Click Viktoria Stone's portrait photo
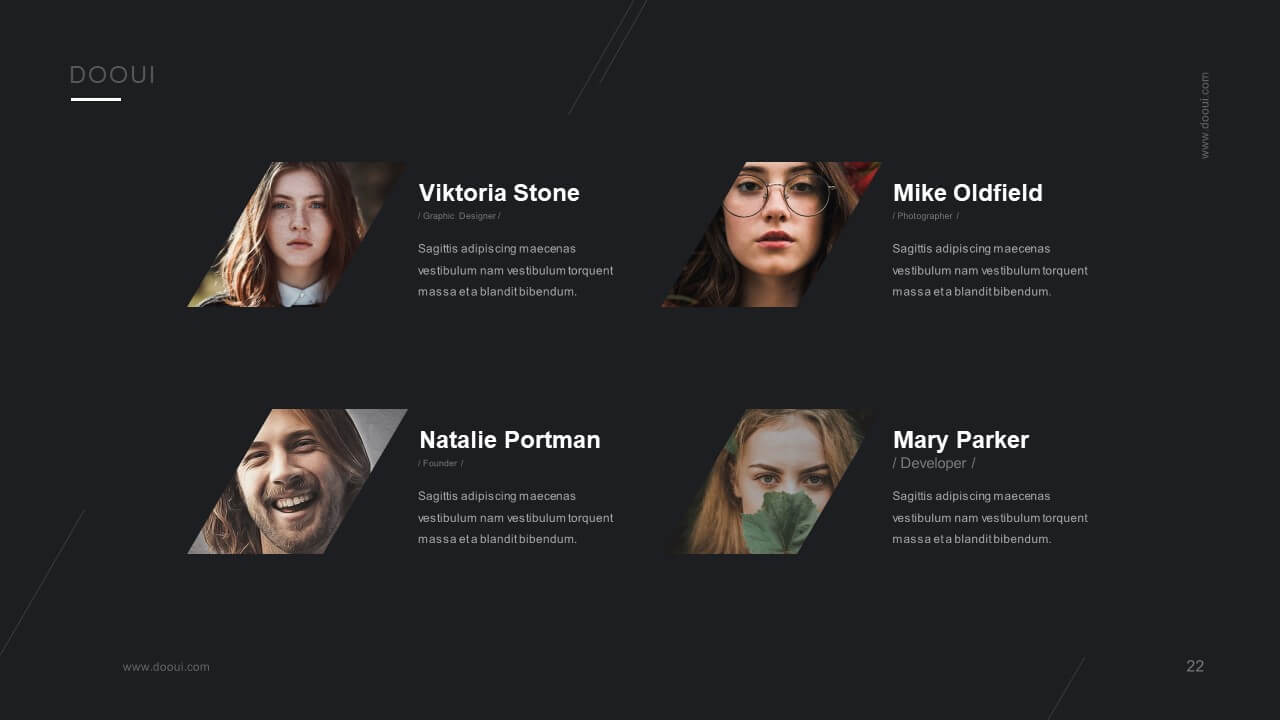Image resolution: width=1280 pixels, height=720 pixels. (x=297, y=234)
